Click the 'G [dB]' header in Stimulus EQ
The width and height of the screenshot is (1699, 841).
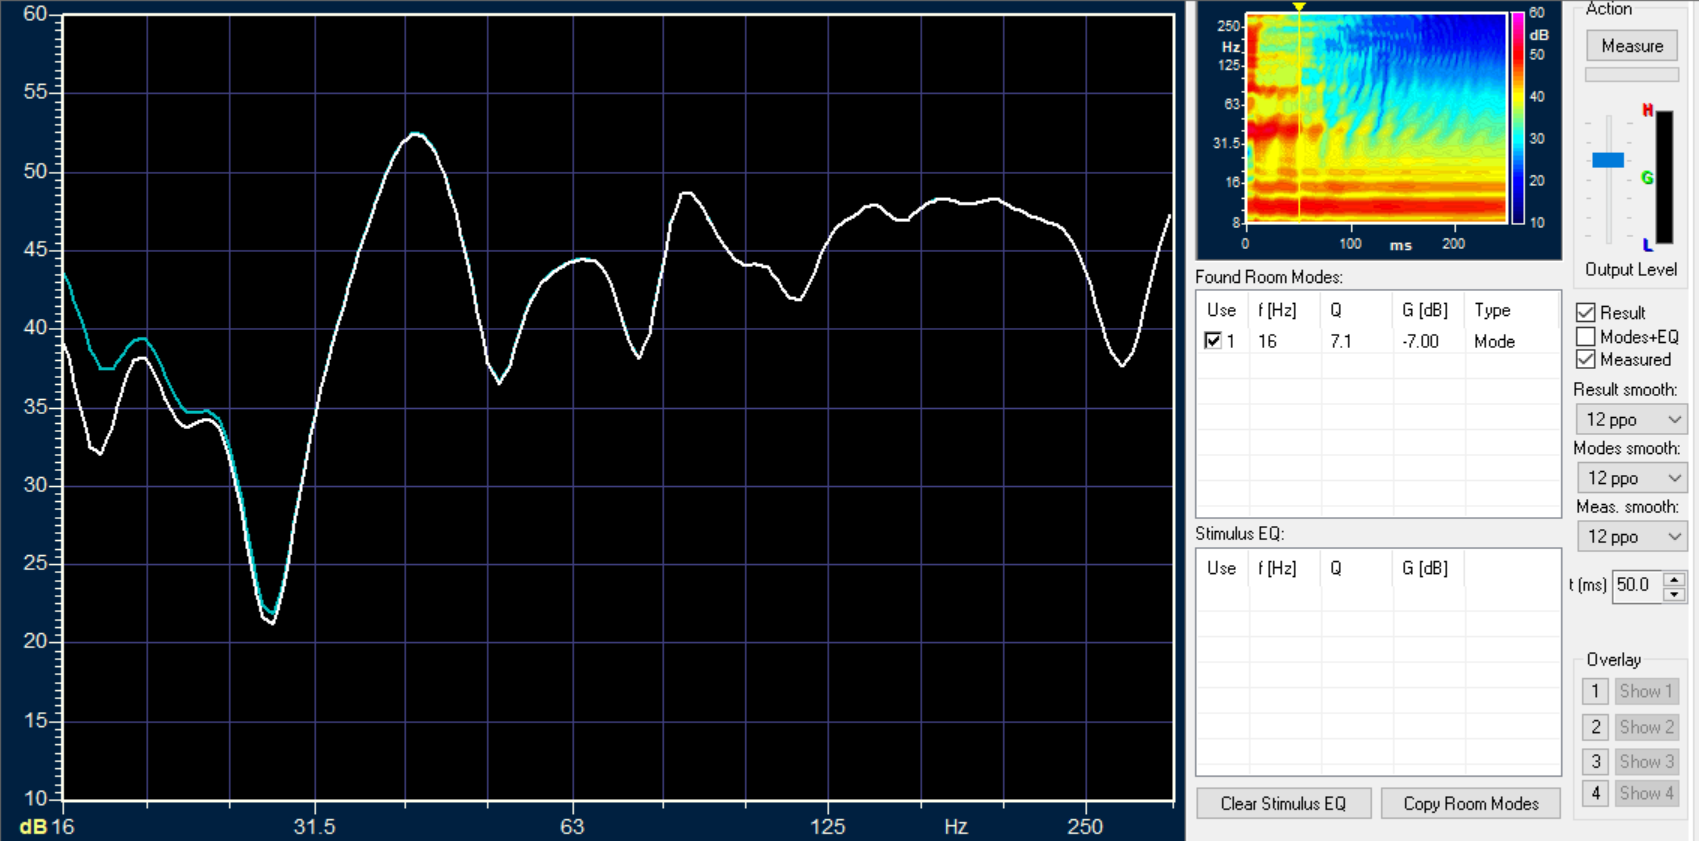[1425, 568]
